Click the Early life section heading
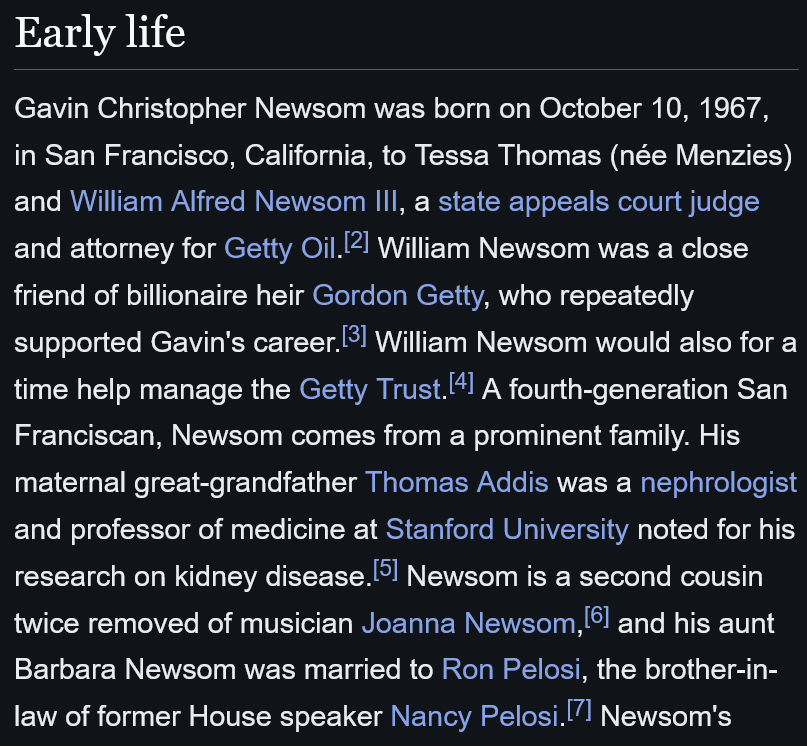 tap(100, 33)
